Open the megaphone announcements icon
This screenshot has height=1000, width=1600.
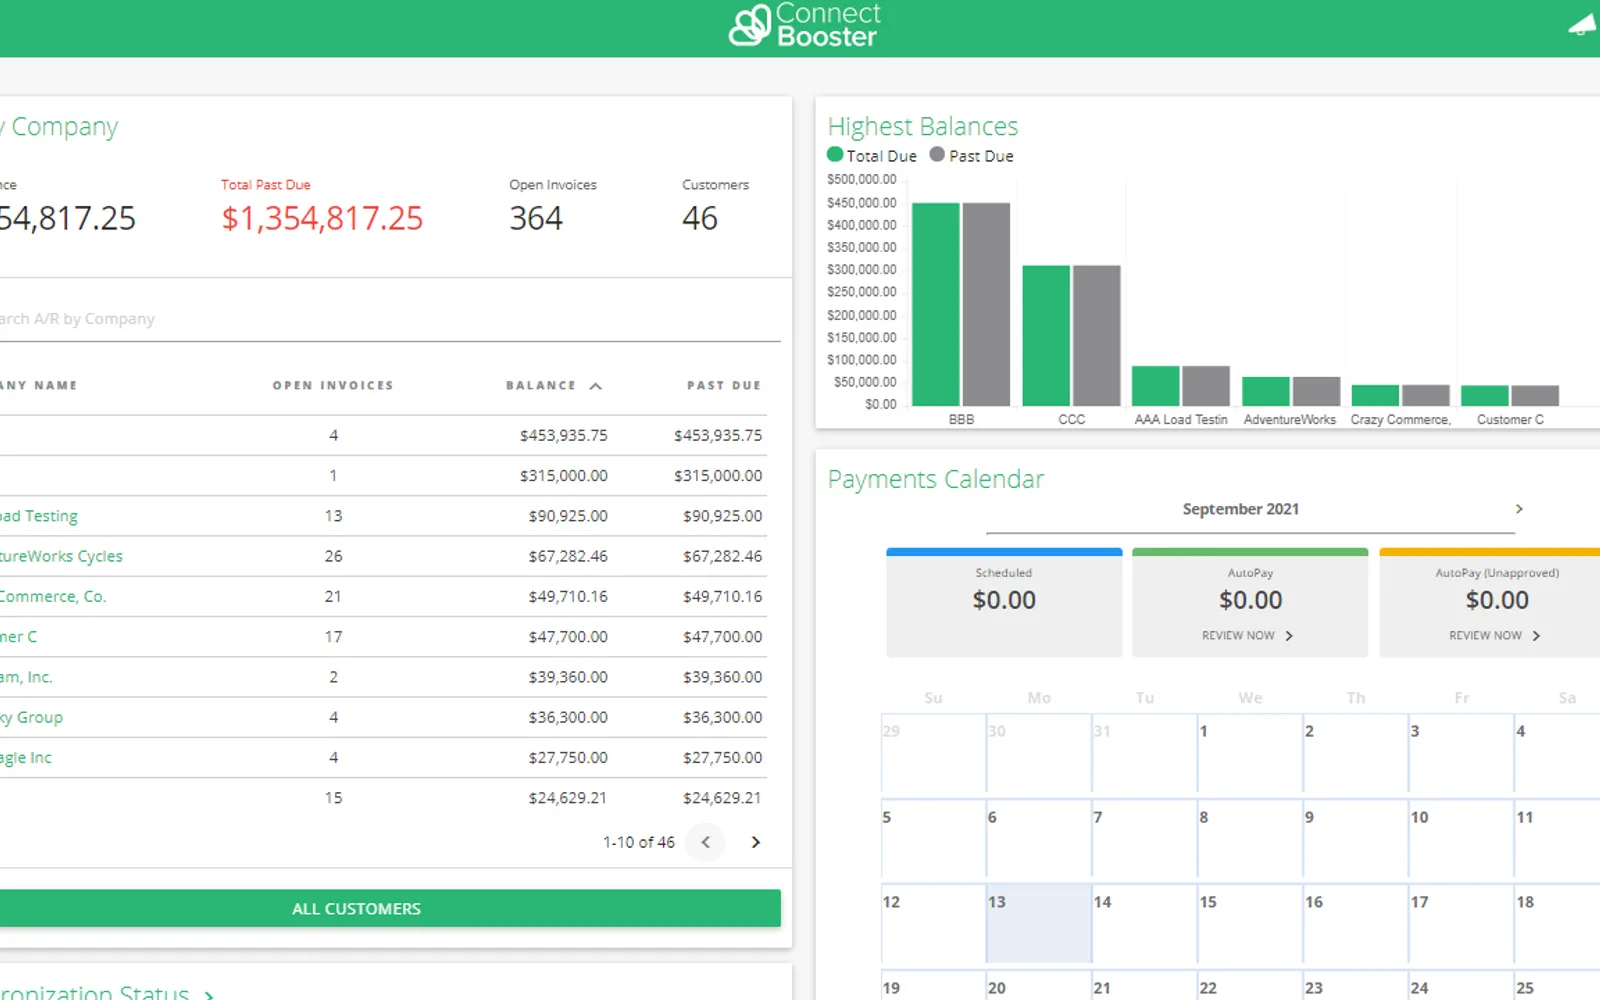tap(1583, 24)
